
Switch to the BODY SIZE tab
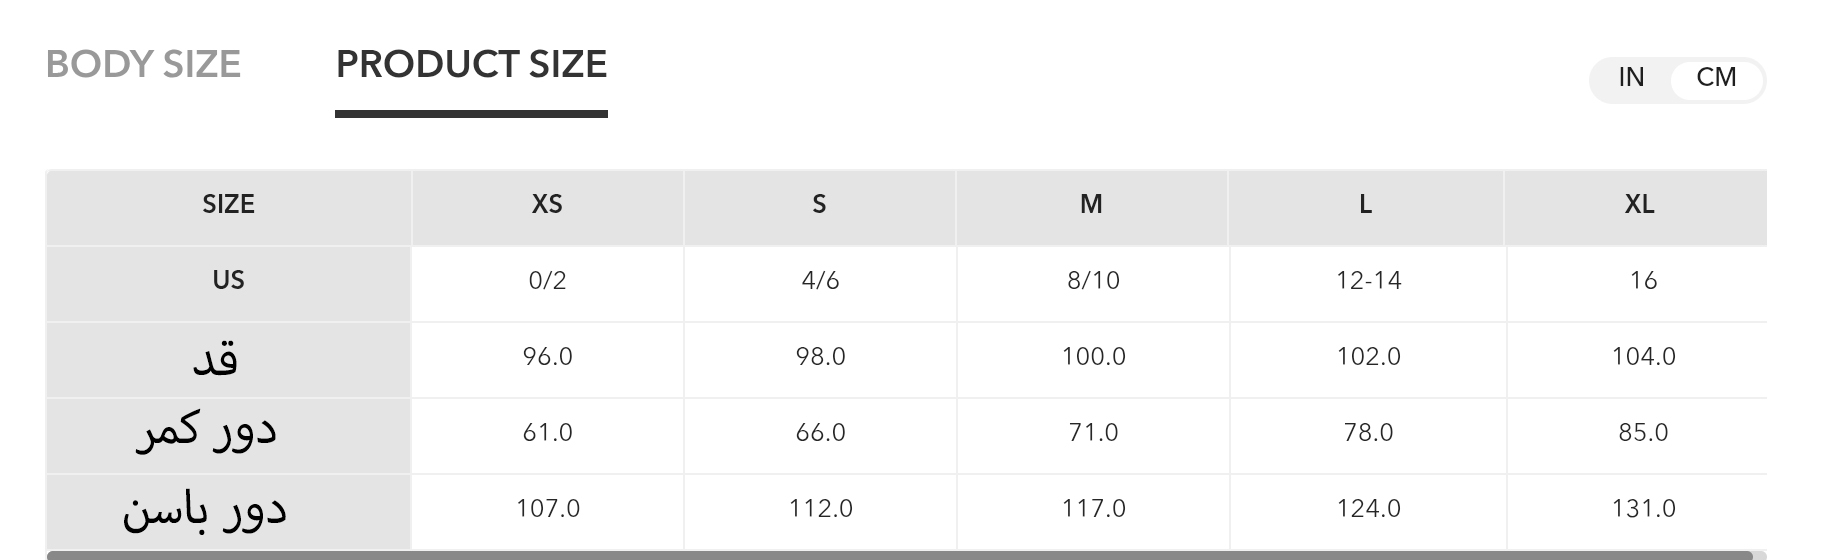(143, 65)
